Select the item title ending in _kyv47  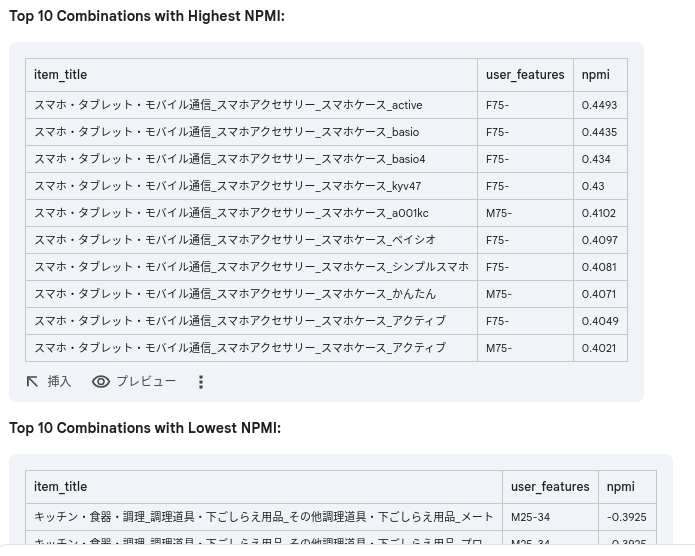(x=227, y=186)
